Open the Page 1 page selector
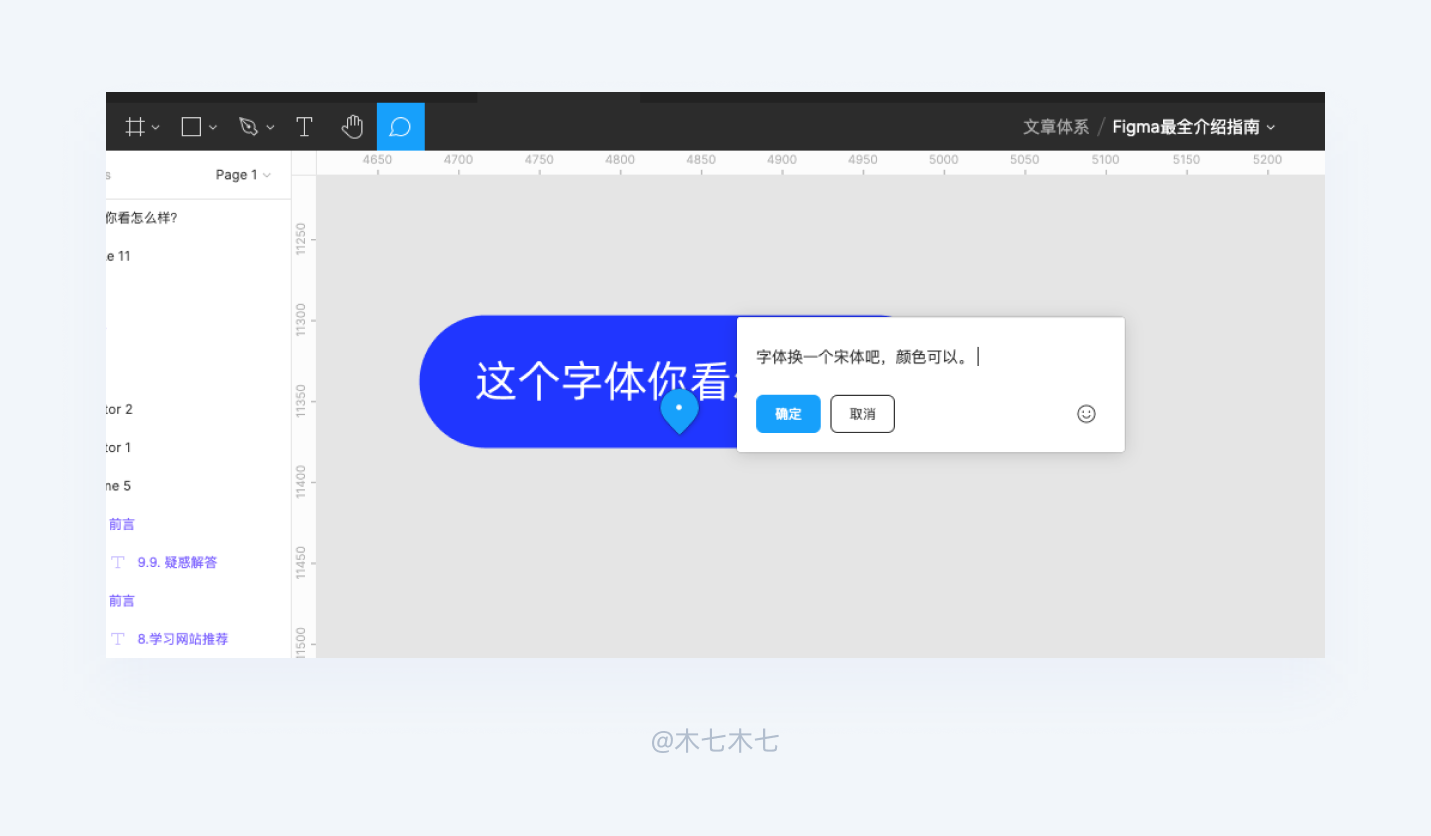The image size is (1431, 836). click(243, 175)
